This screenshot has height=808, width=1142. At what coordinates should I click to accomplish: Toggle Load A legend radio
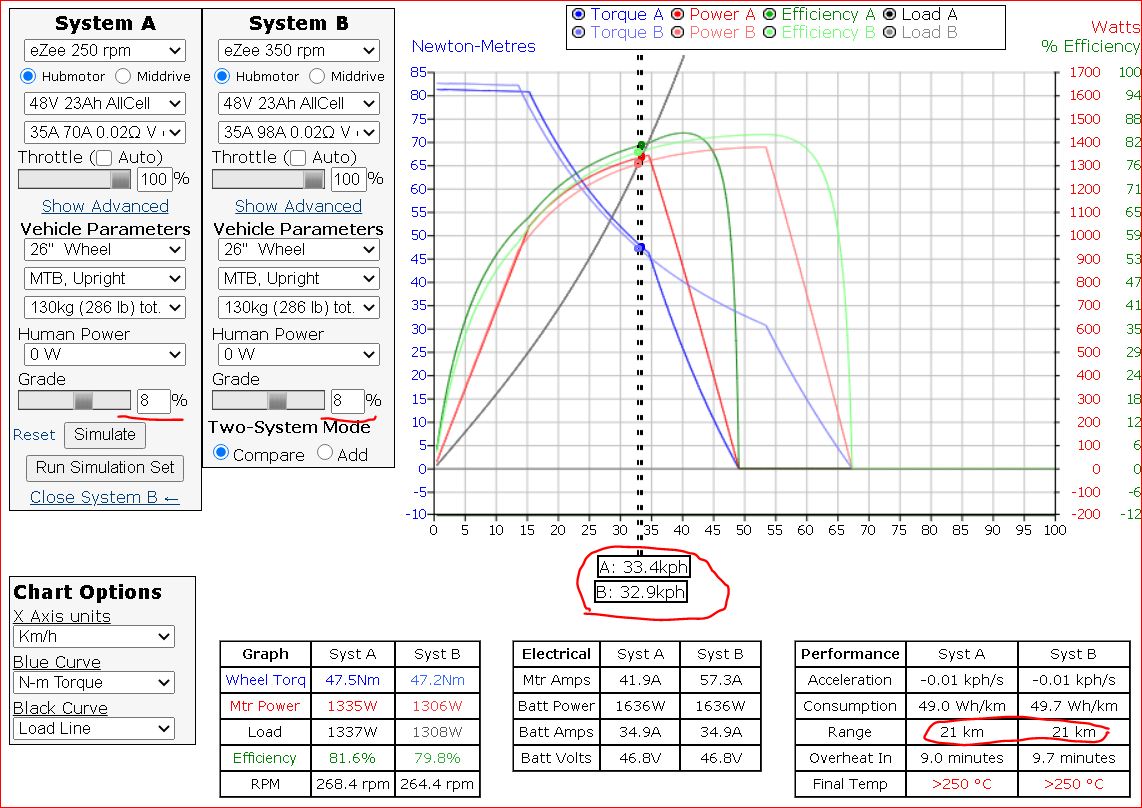click(889, 15)
